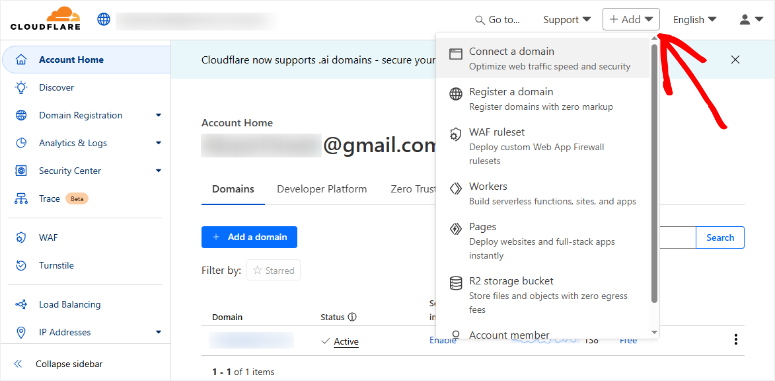
Task: Open Discover in sidebar
Action: [86, 87]
